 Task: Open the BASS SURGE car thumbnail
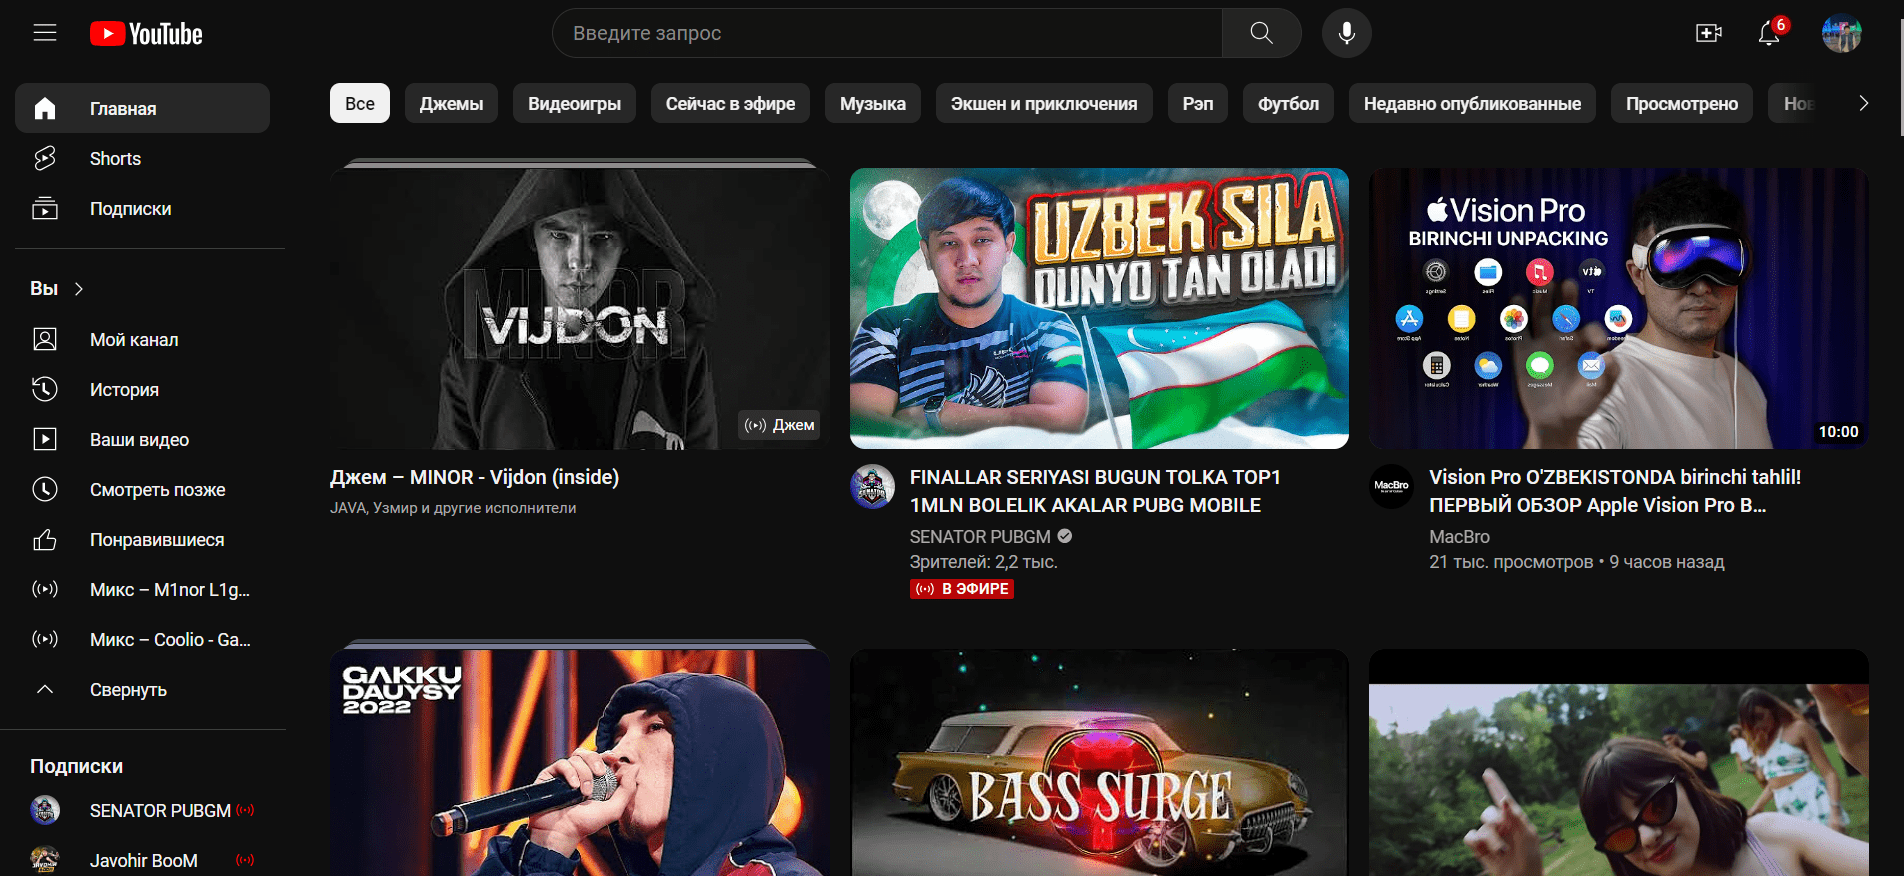pyautogui.click(x=1099, y=763)
